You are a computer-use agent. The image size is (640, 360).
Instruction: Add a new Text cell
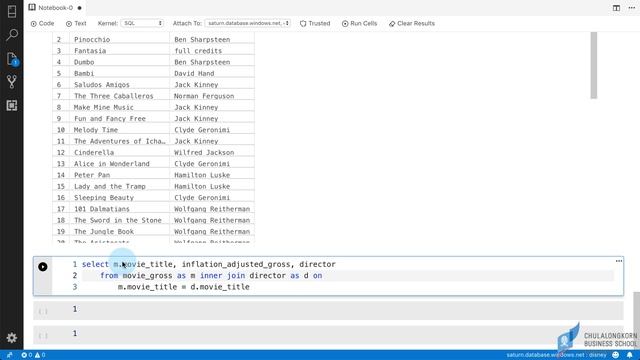tap(76, 24)
